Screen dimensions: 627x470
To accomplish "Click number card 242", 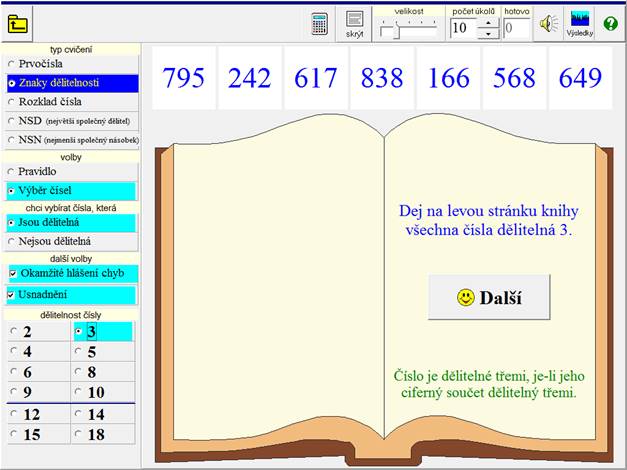I will point(250,78).
